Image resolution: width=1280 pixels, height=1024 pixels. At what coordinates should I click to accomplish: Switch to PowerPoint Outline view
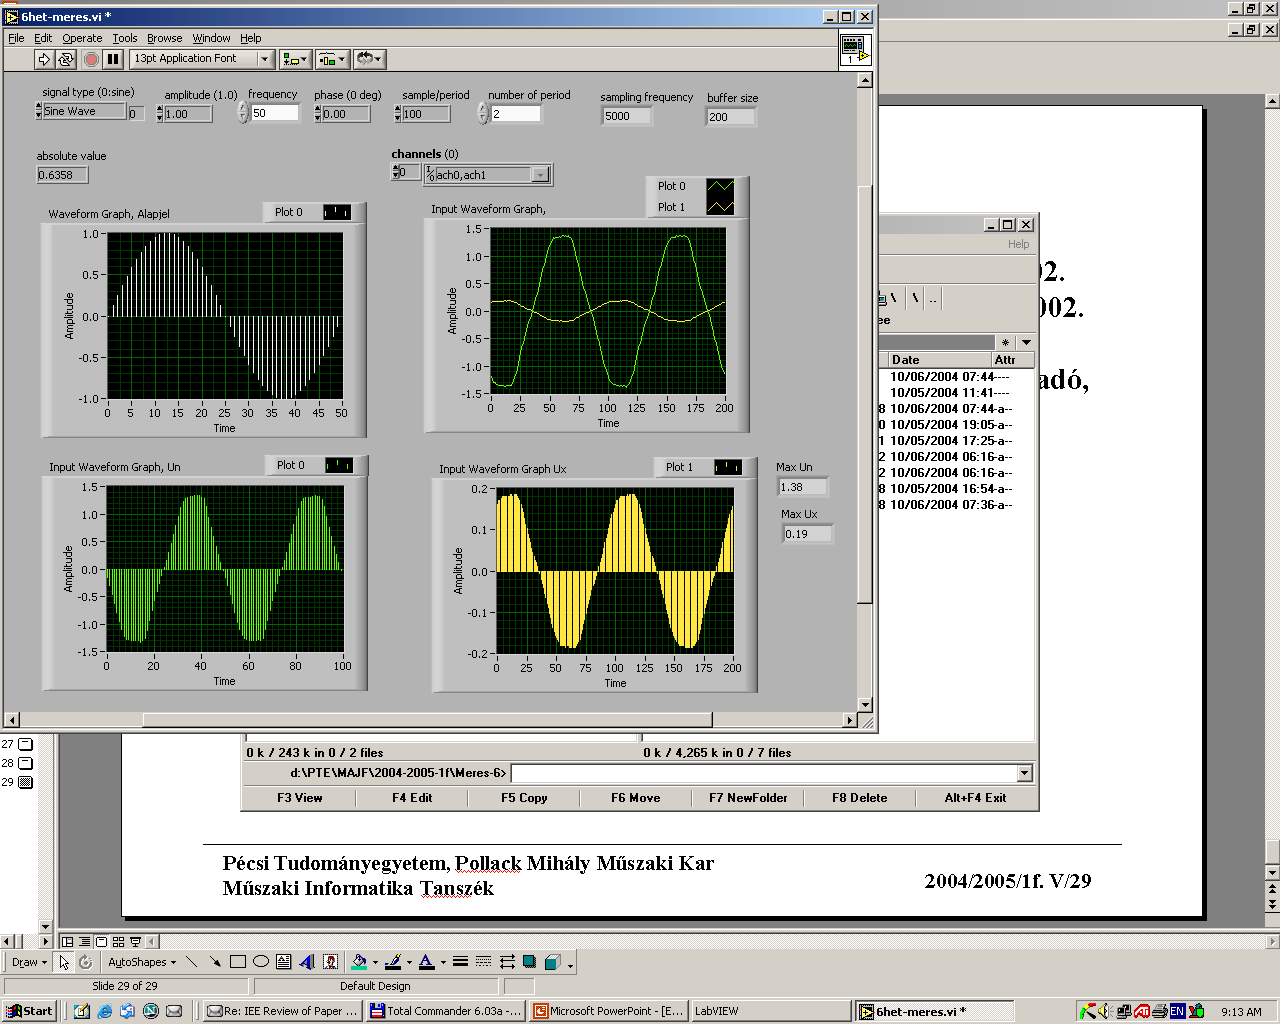(85, 941)
